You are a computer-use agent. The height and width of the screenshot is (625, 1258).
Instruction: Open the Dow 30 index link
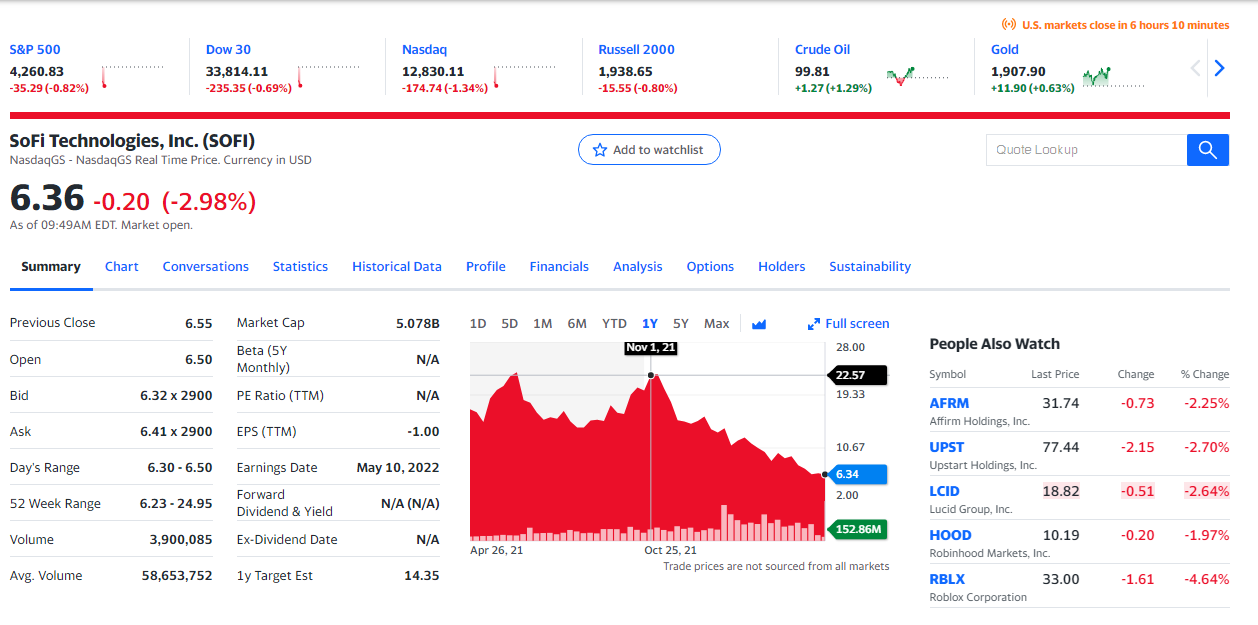pos(228,50)
